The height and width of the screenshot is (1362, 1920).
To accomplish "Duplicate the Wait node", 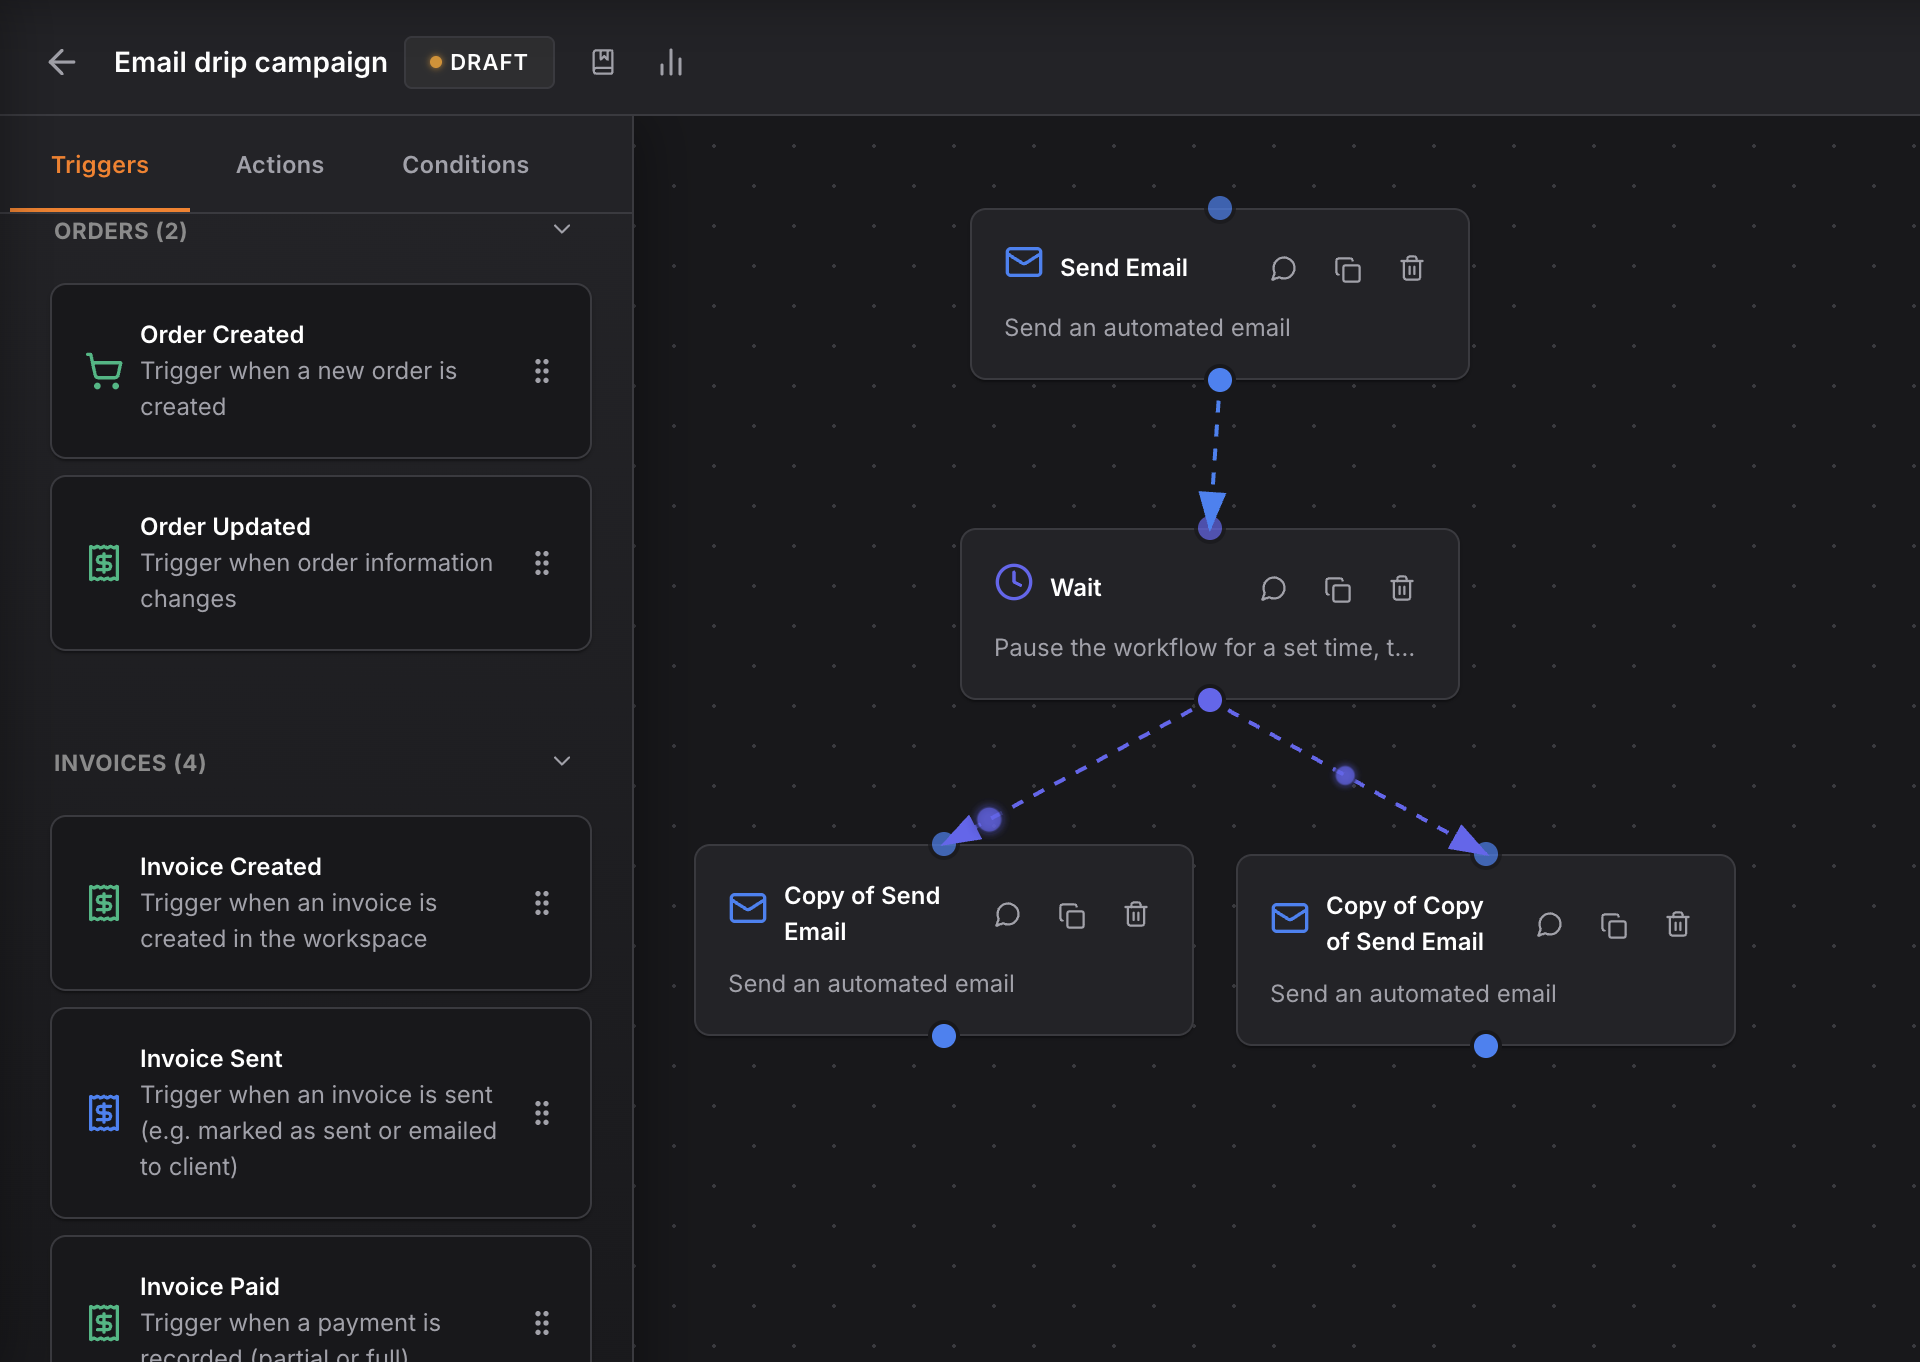I will 1338,588.
